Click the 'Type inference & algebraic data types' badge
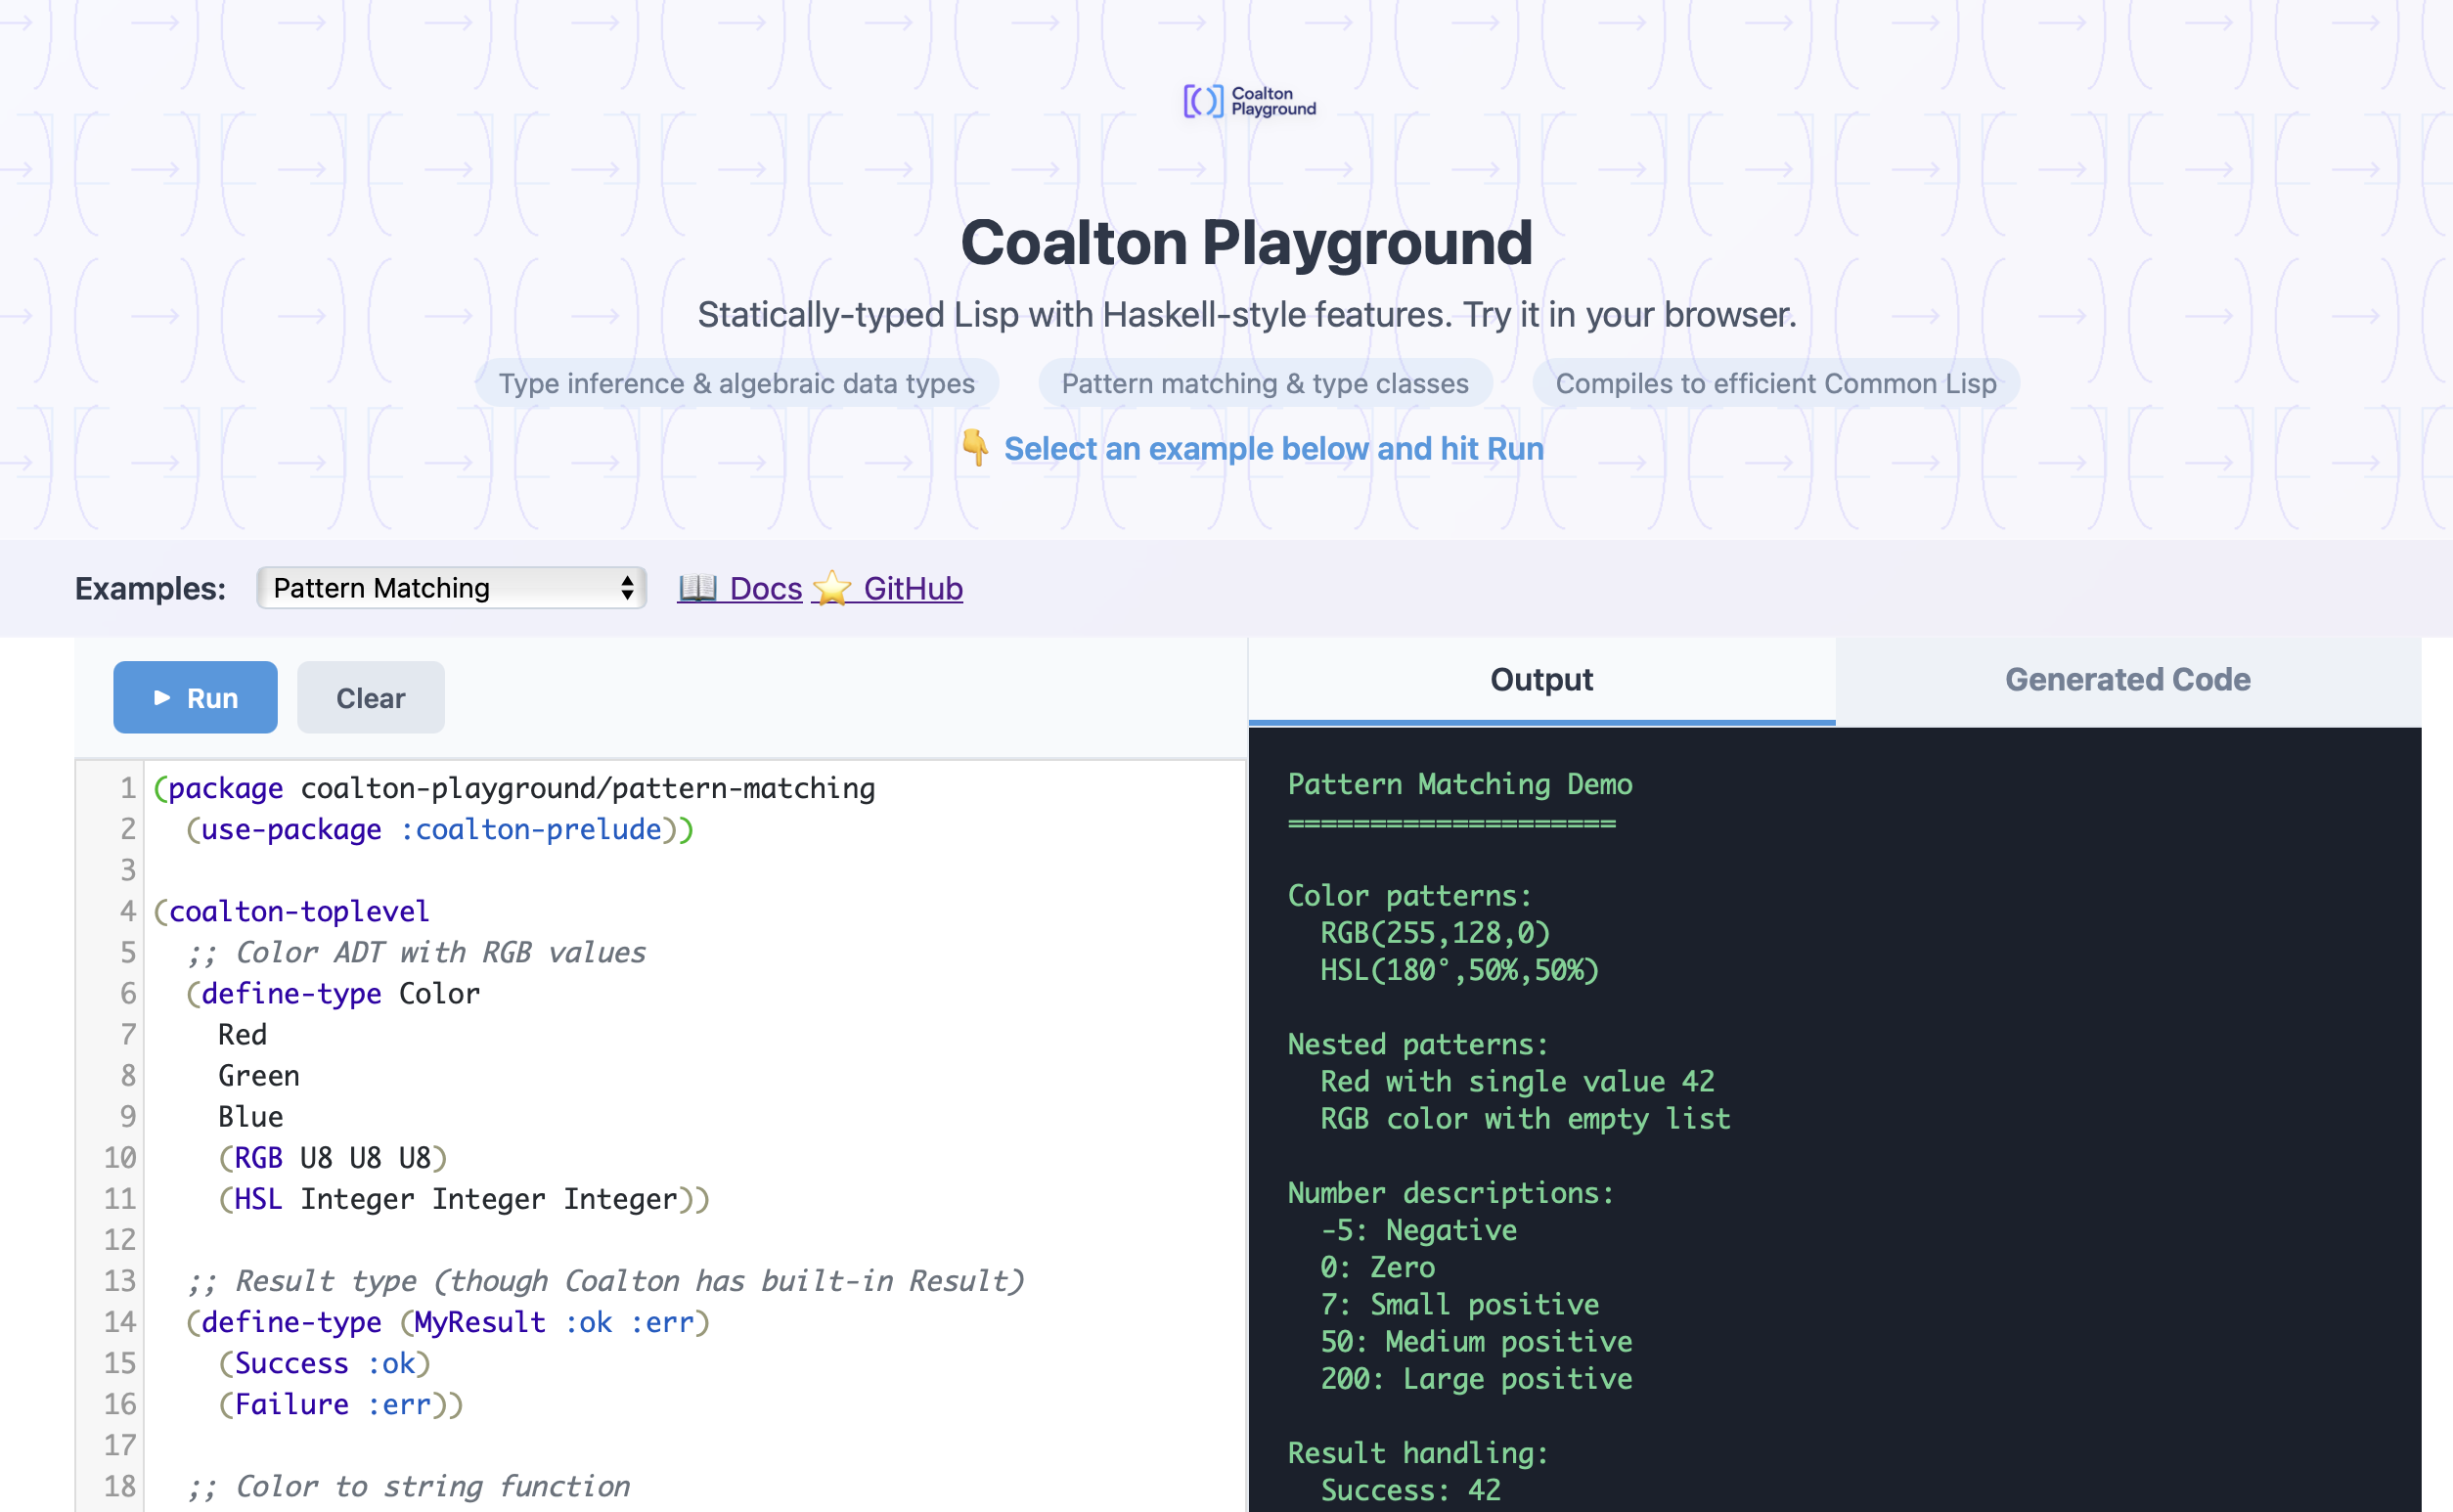Viewport: 2453px width, 1512px height. (x=736, y=383)
